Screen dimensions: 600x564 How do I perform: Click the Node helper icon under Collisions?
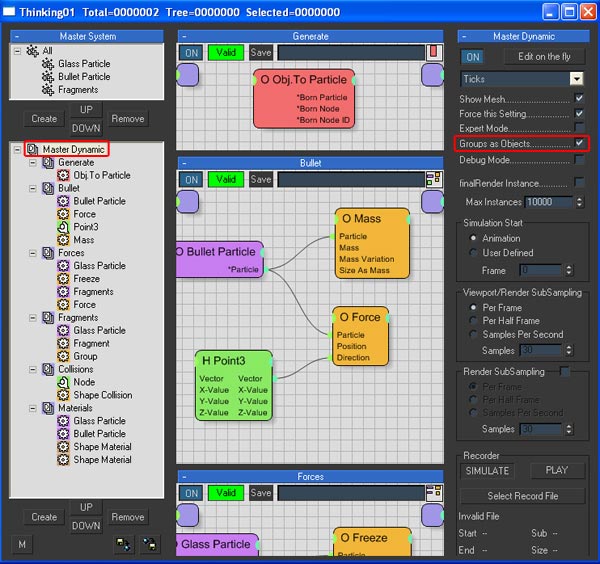[x=63, y=382]
